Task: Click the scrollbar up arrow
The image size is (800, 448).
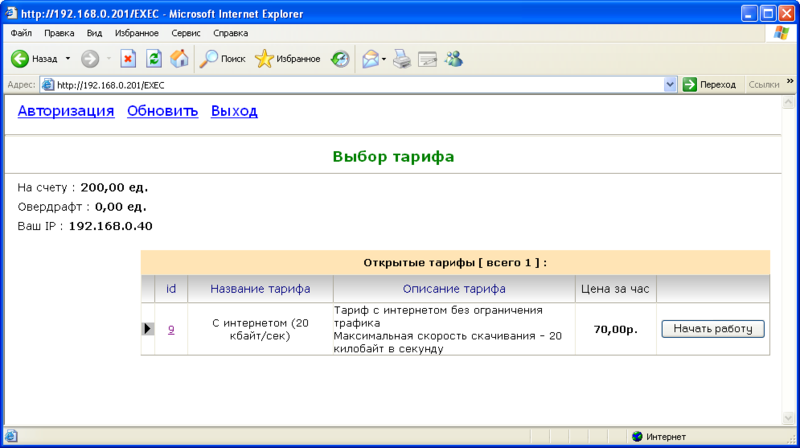Action: (x=788, y=103)
